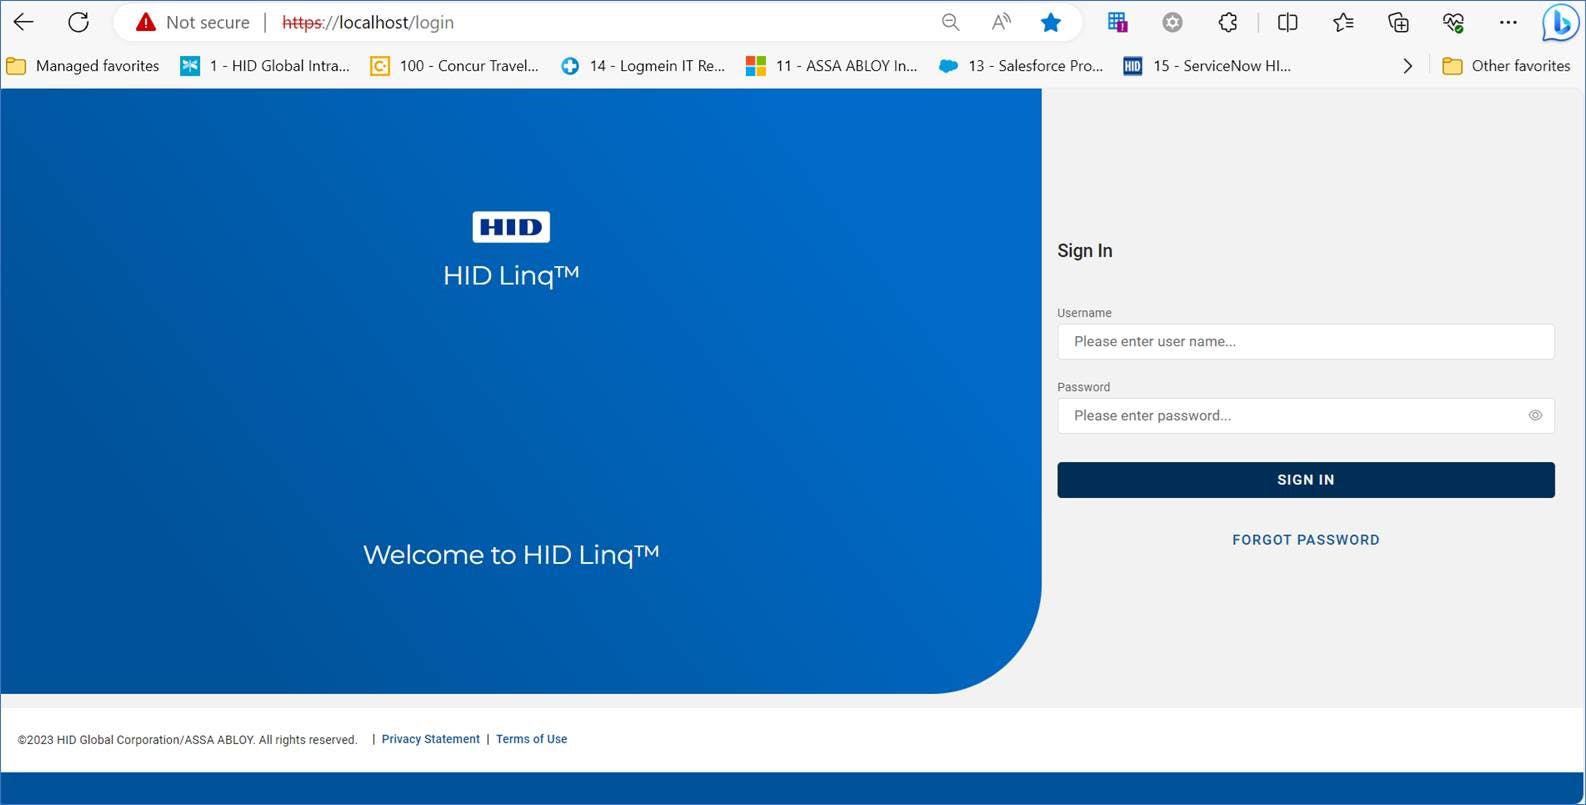Click the copyright HID Global Corporation text
The image size is (1586, 805).
point(187,740)
